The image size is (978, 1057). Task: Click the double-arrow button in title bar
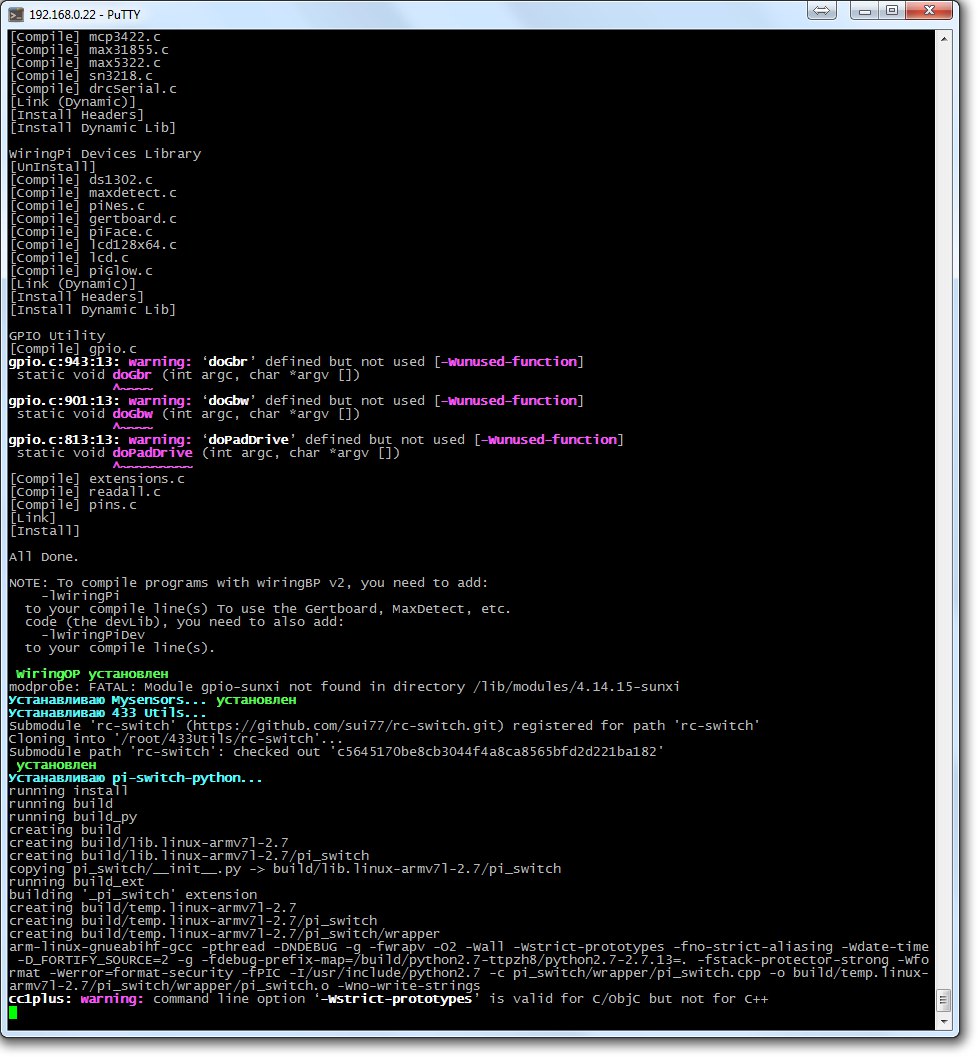tap(822, 10)
